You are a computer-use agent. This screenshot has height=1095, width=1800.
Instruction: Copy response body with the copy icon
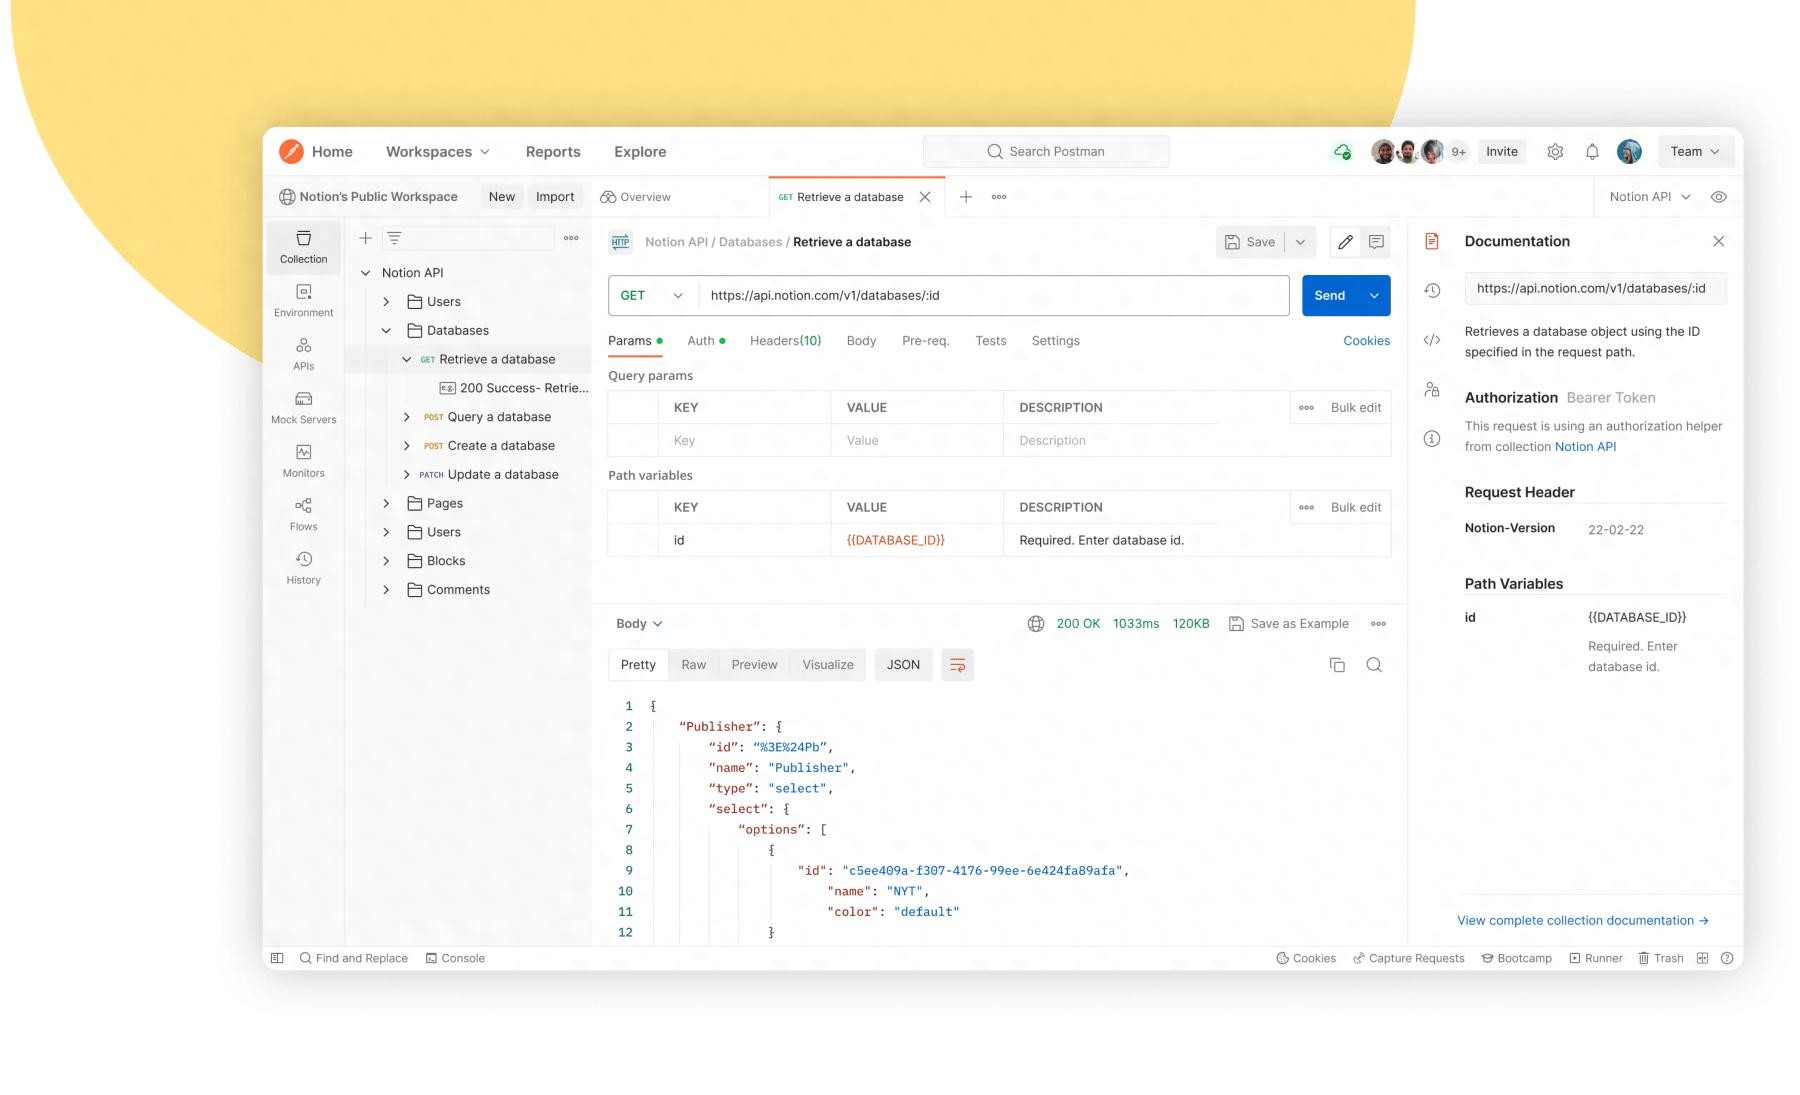[1337, 665]
